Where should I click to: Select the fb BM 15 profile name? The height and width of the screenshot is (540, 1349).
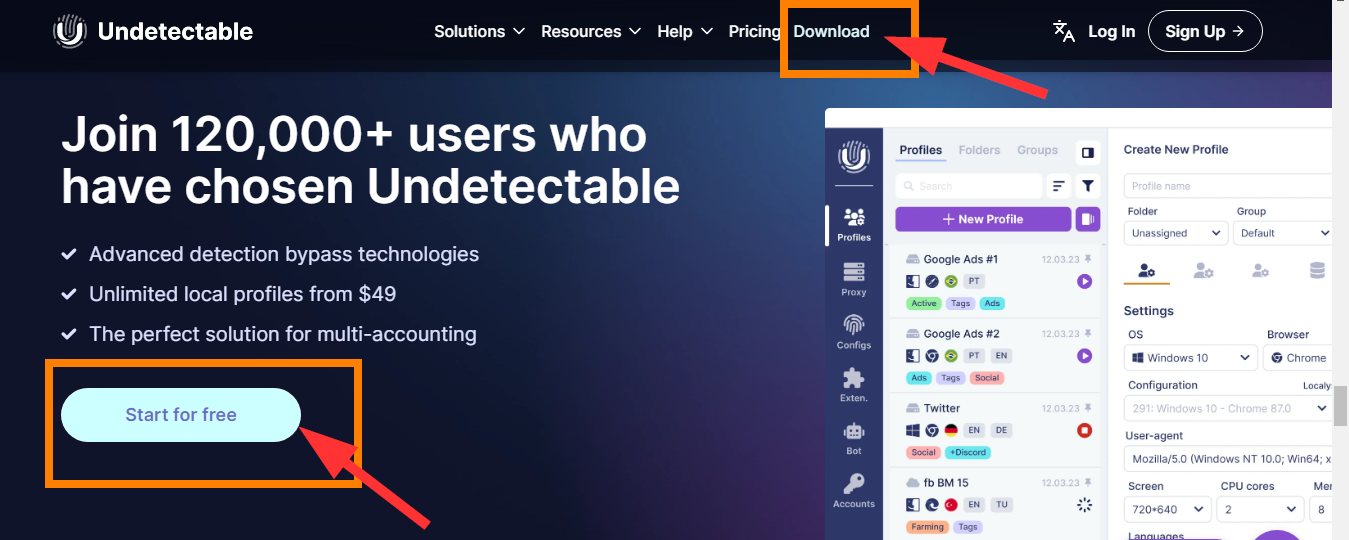pyautogui.click(x=946, y=483)
